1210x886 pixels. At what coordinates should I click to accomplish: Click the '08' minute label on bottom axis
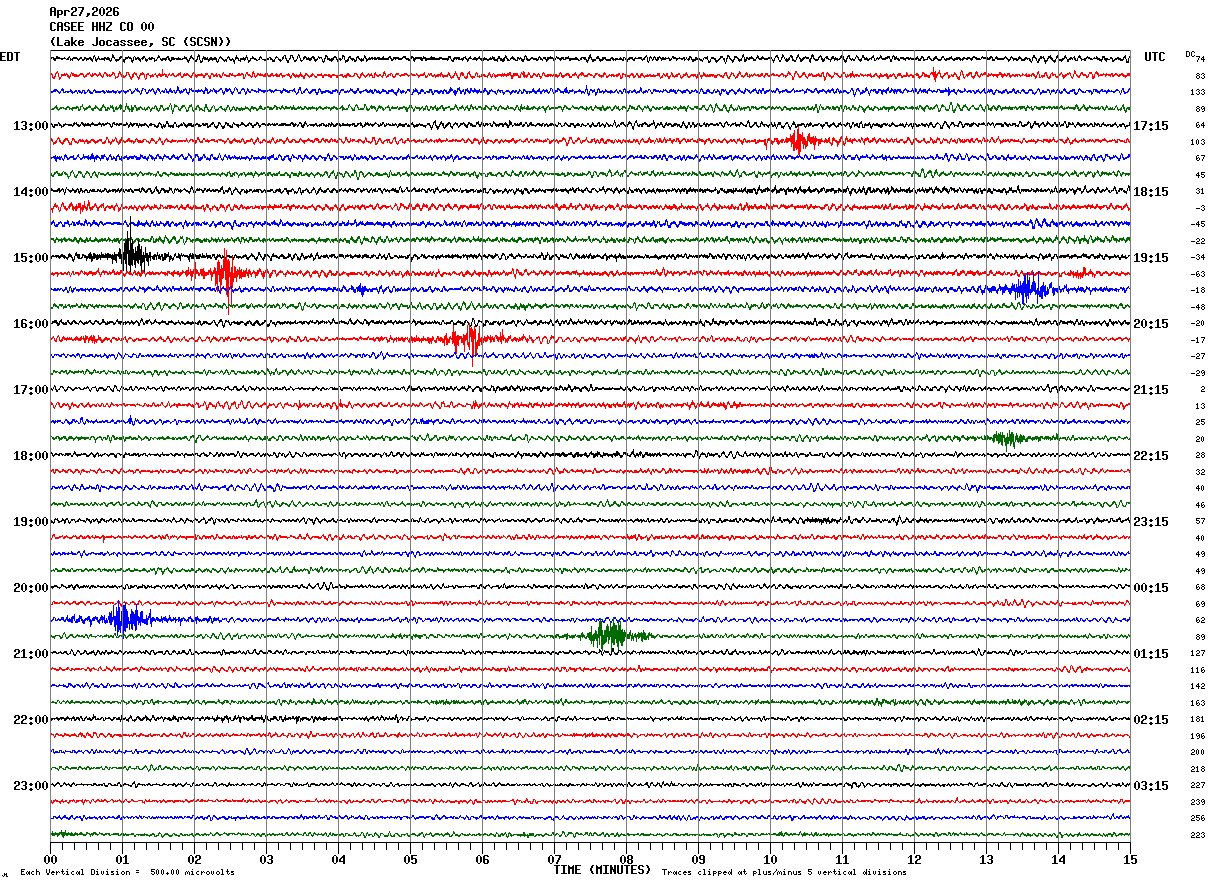[626, 859]
